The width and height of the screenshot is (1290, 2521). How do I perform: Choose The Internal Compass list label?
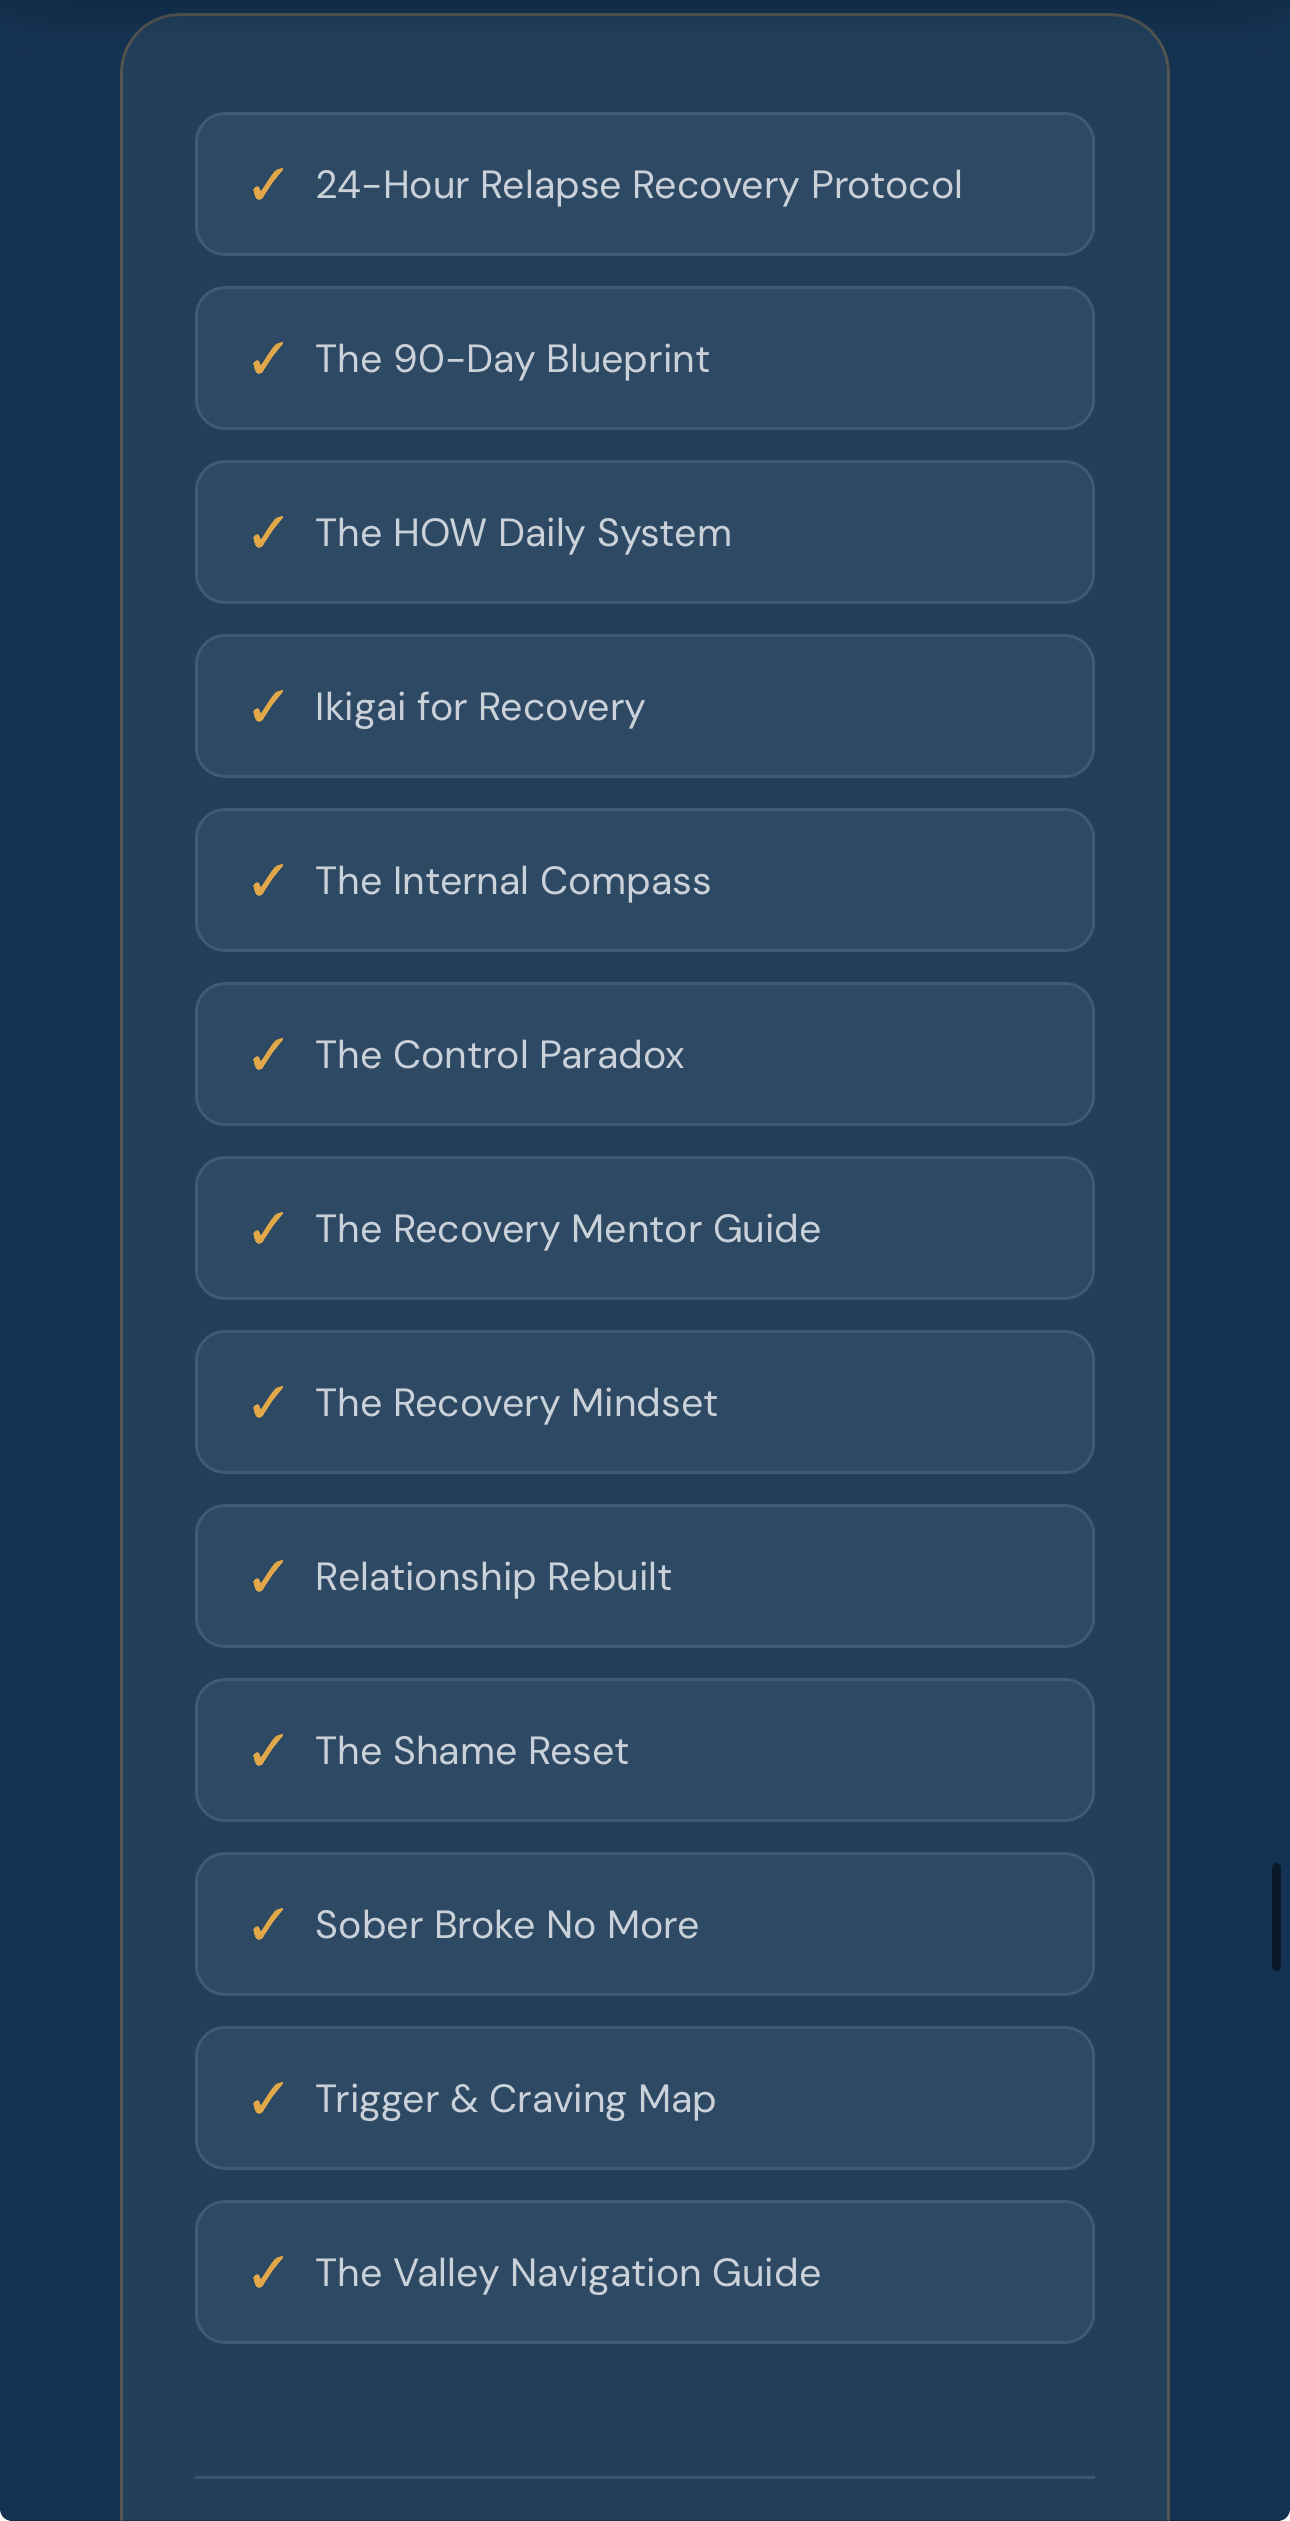coord(512,881)
